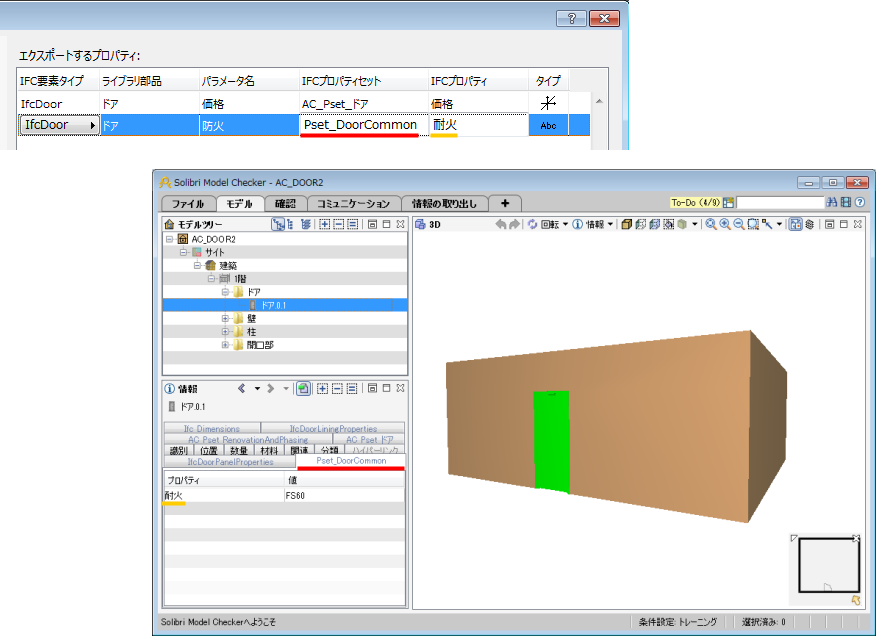Collapse the ドア folder node

(x=225, y=292)
